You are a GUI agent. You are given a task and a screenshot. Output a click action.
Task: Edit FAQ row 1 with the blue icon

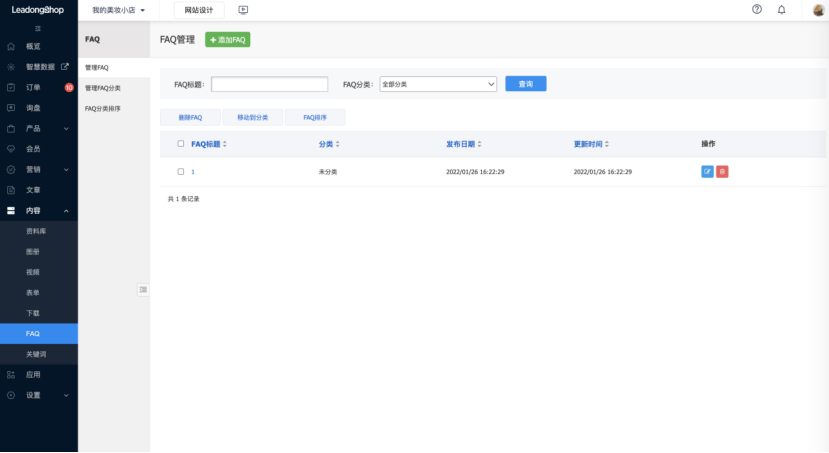[707, 171]
